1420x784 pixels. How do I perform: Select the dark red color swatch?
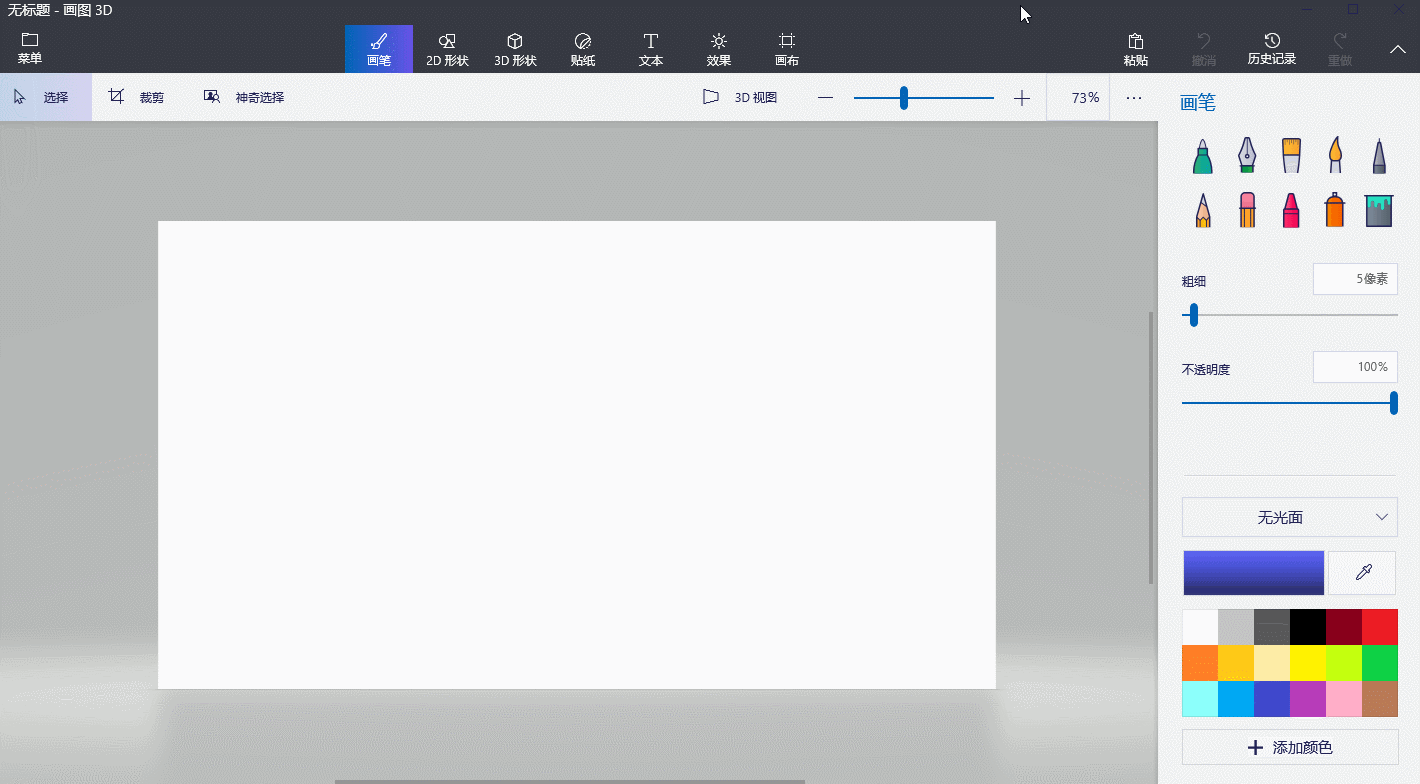(x=1344, y=627)
